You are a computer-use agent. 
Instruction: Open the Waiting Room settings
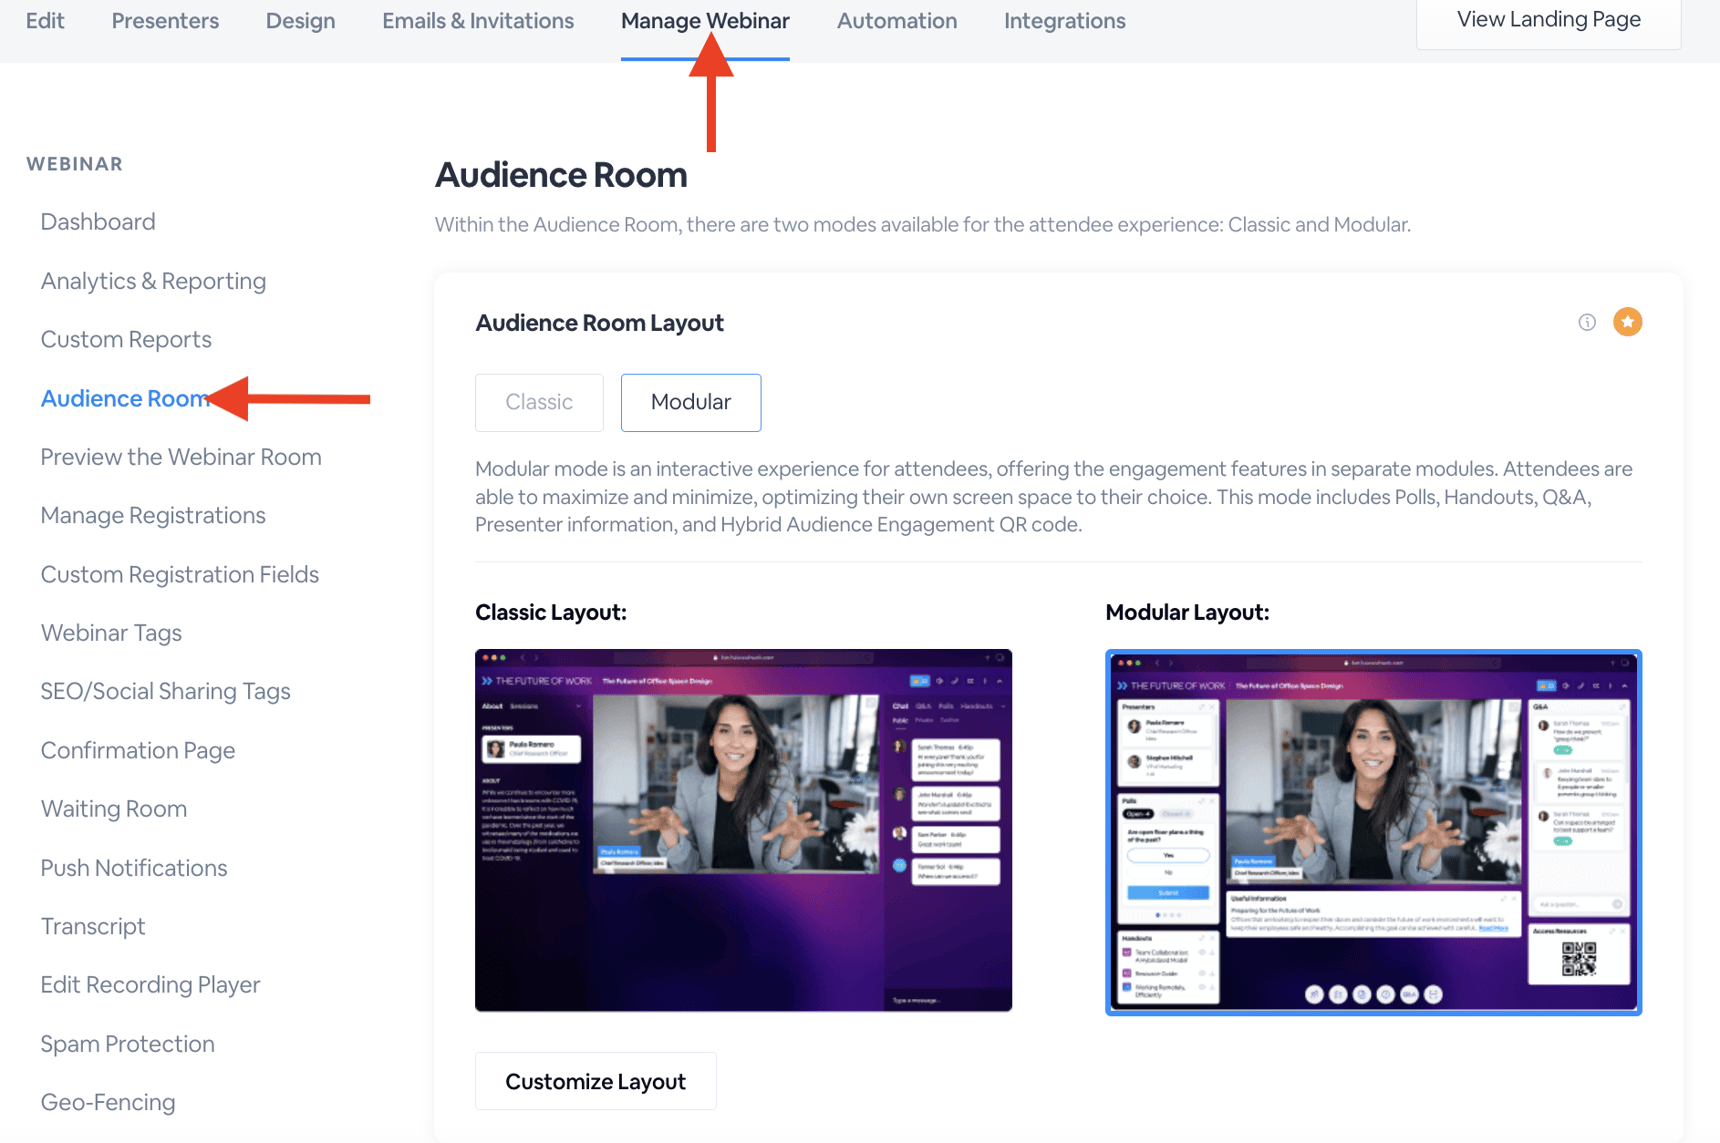pos(113,808)
